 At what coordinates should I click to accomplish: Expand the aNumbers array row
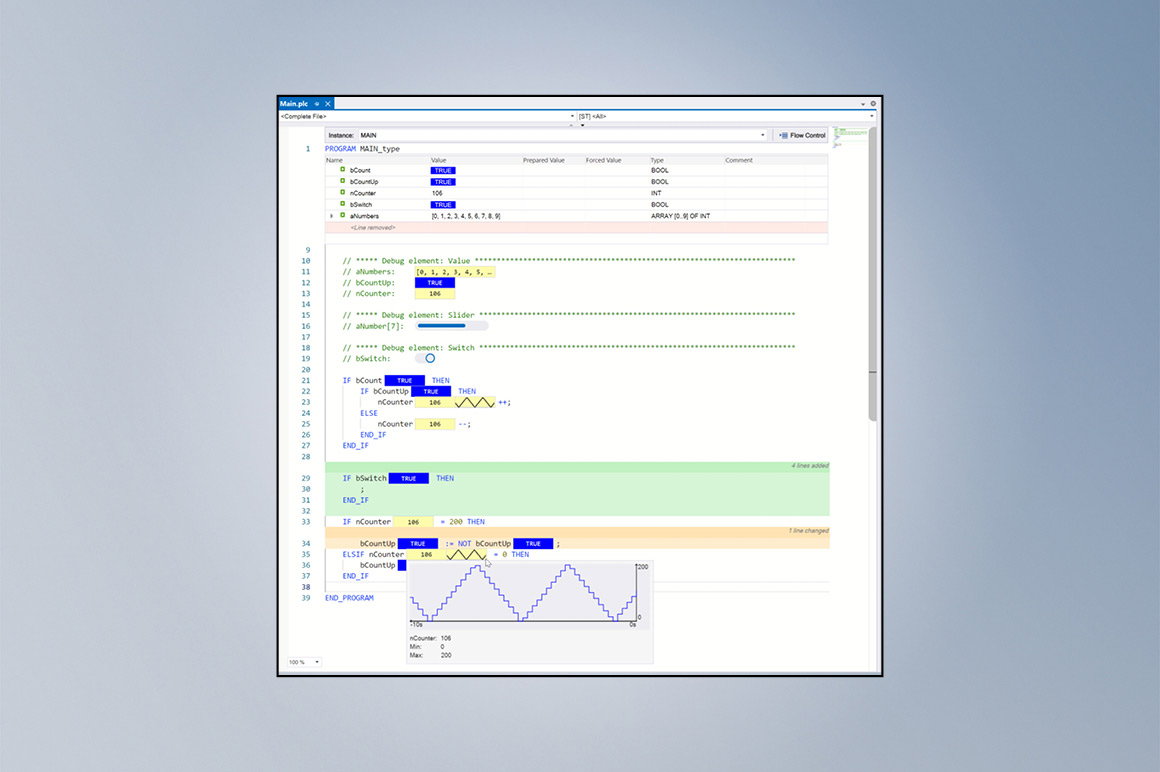pos(332,216)
